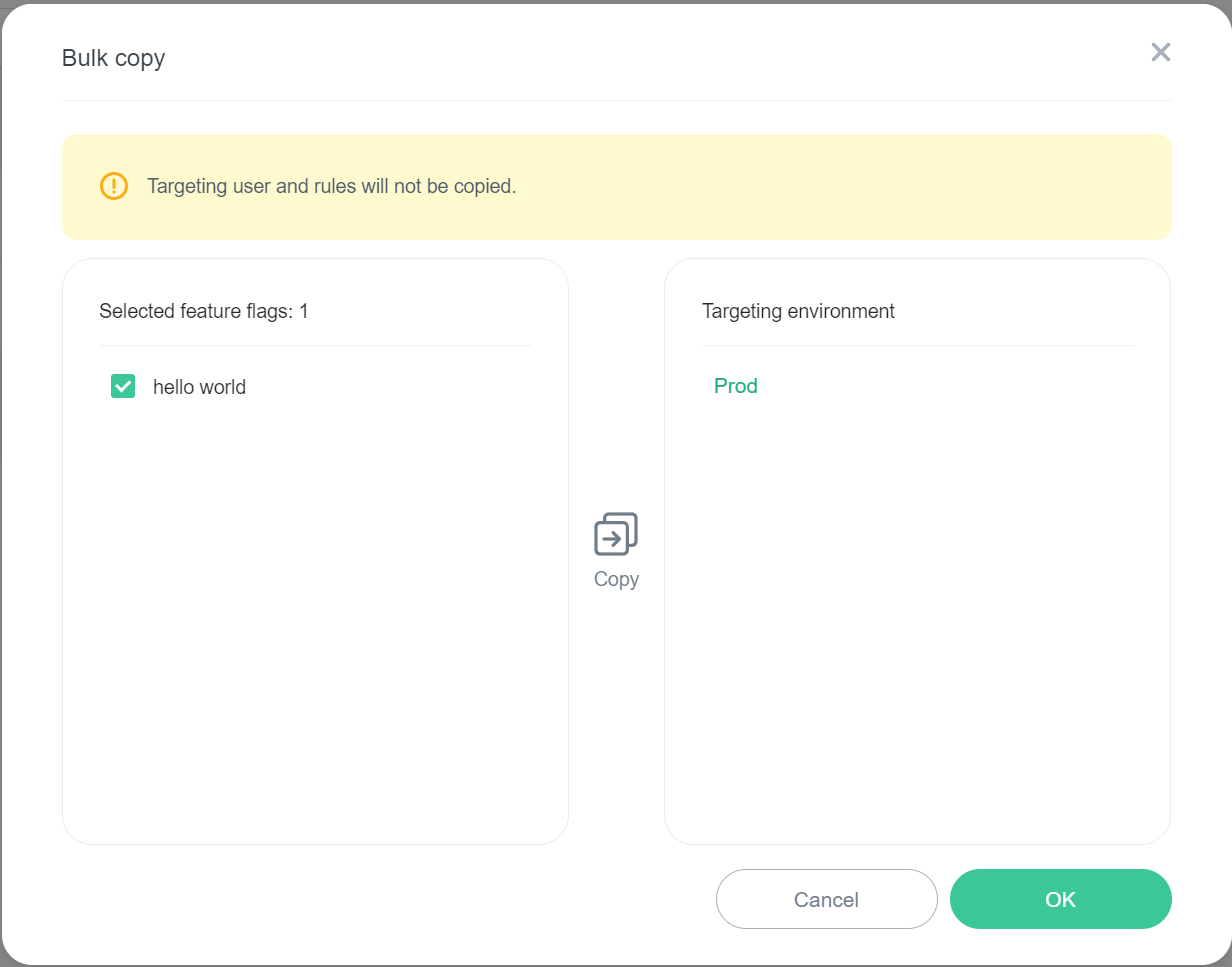
Task: Click empty space in selected flags panel
Action: tap(315, 620)
